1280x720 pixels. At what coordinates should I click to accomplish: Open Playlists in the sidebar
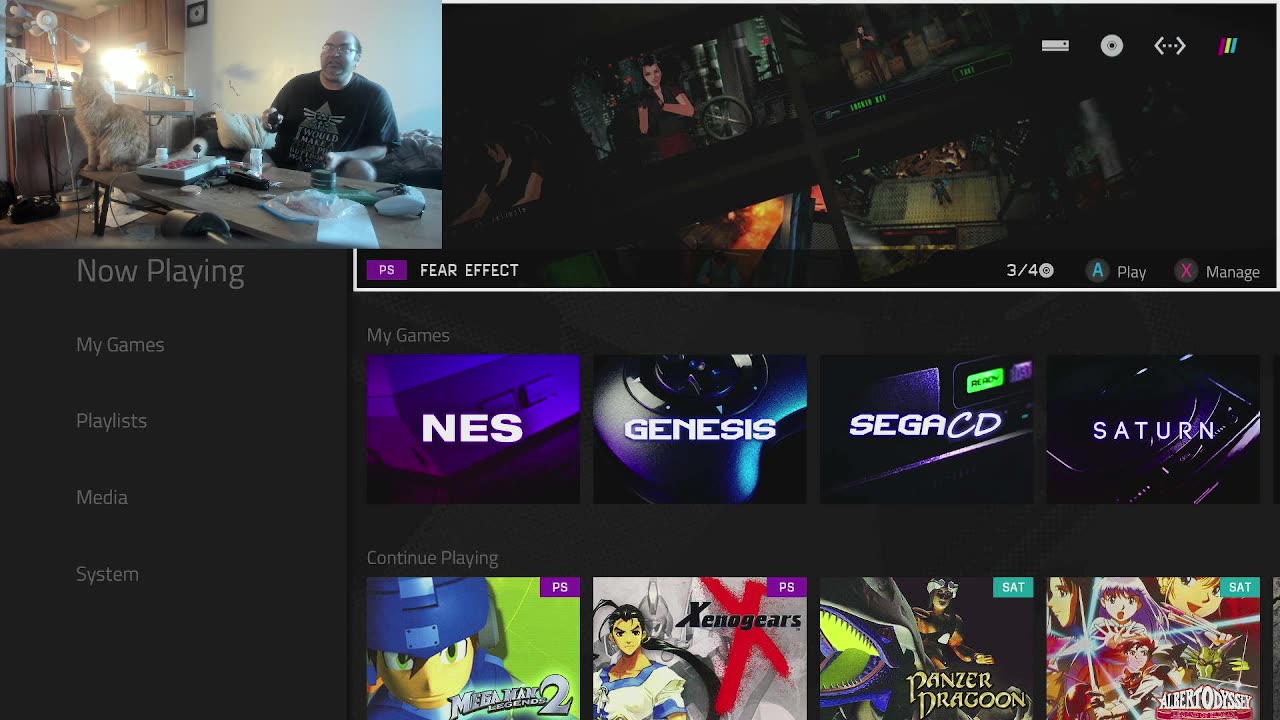(111, 421)
